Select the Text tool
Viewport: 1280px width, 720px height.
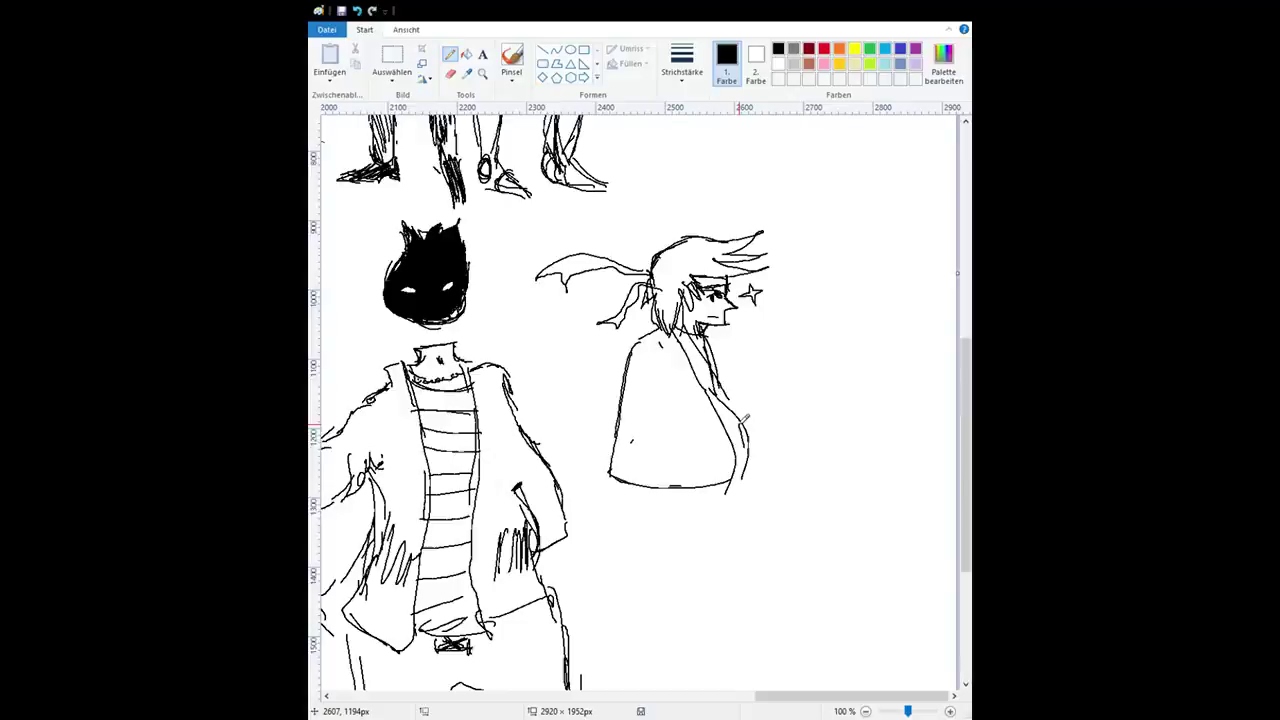483,54
